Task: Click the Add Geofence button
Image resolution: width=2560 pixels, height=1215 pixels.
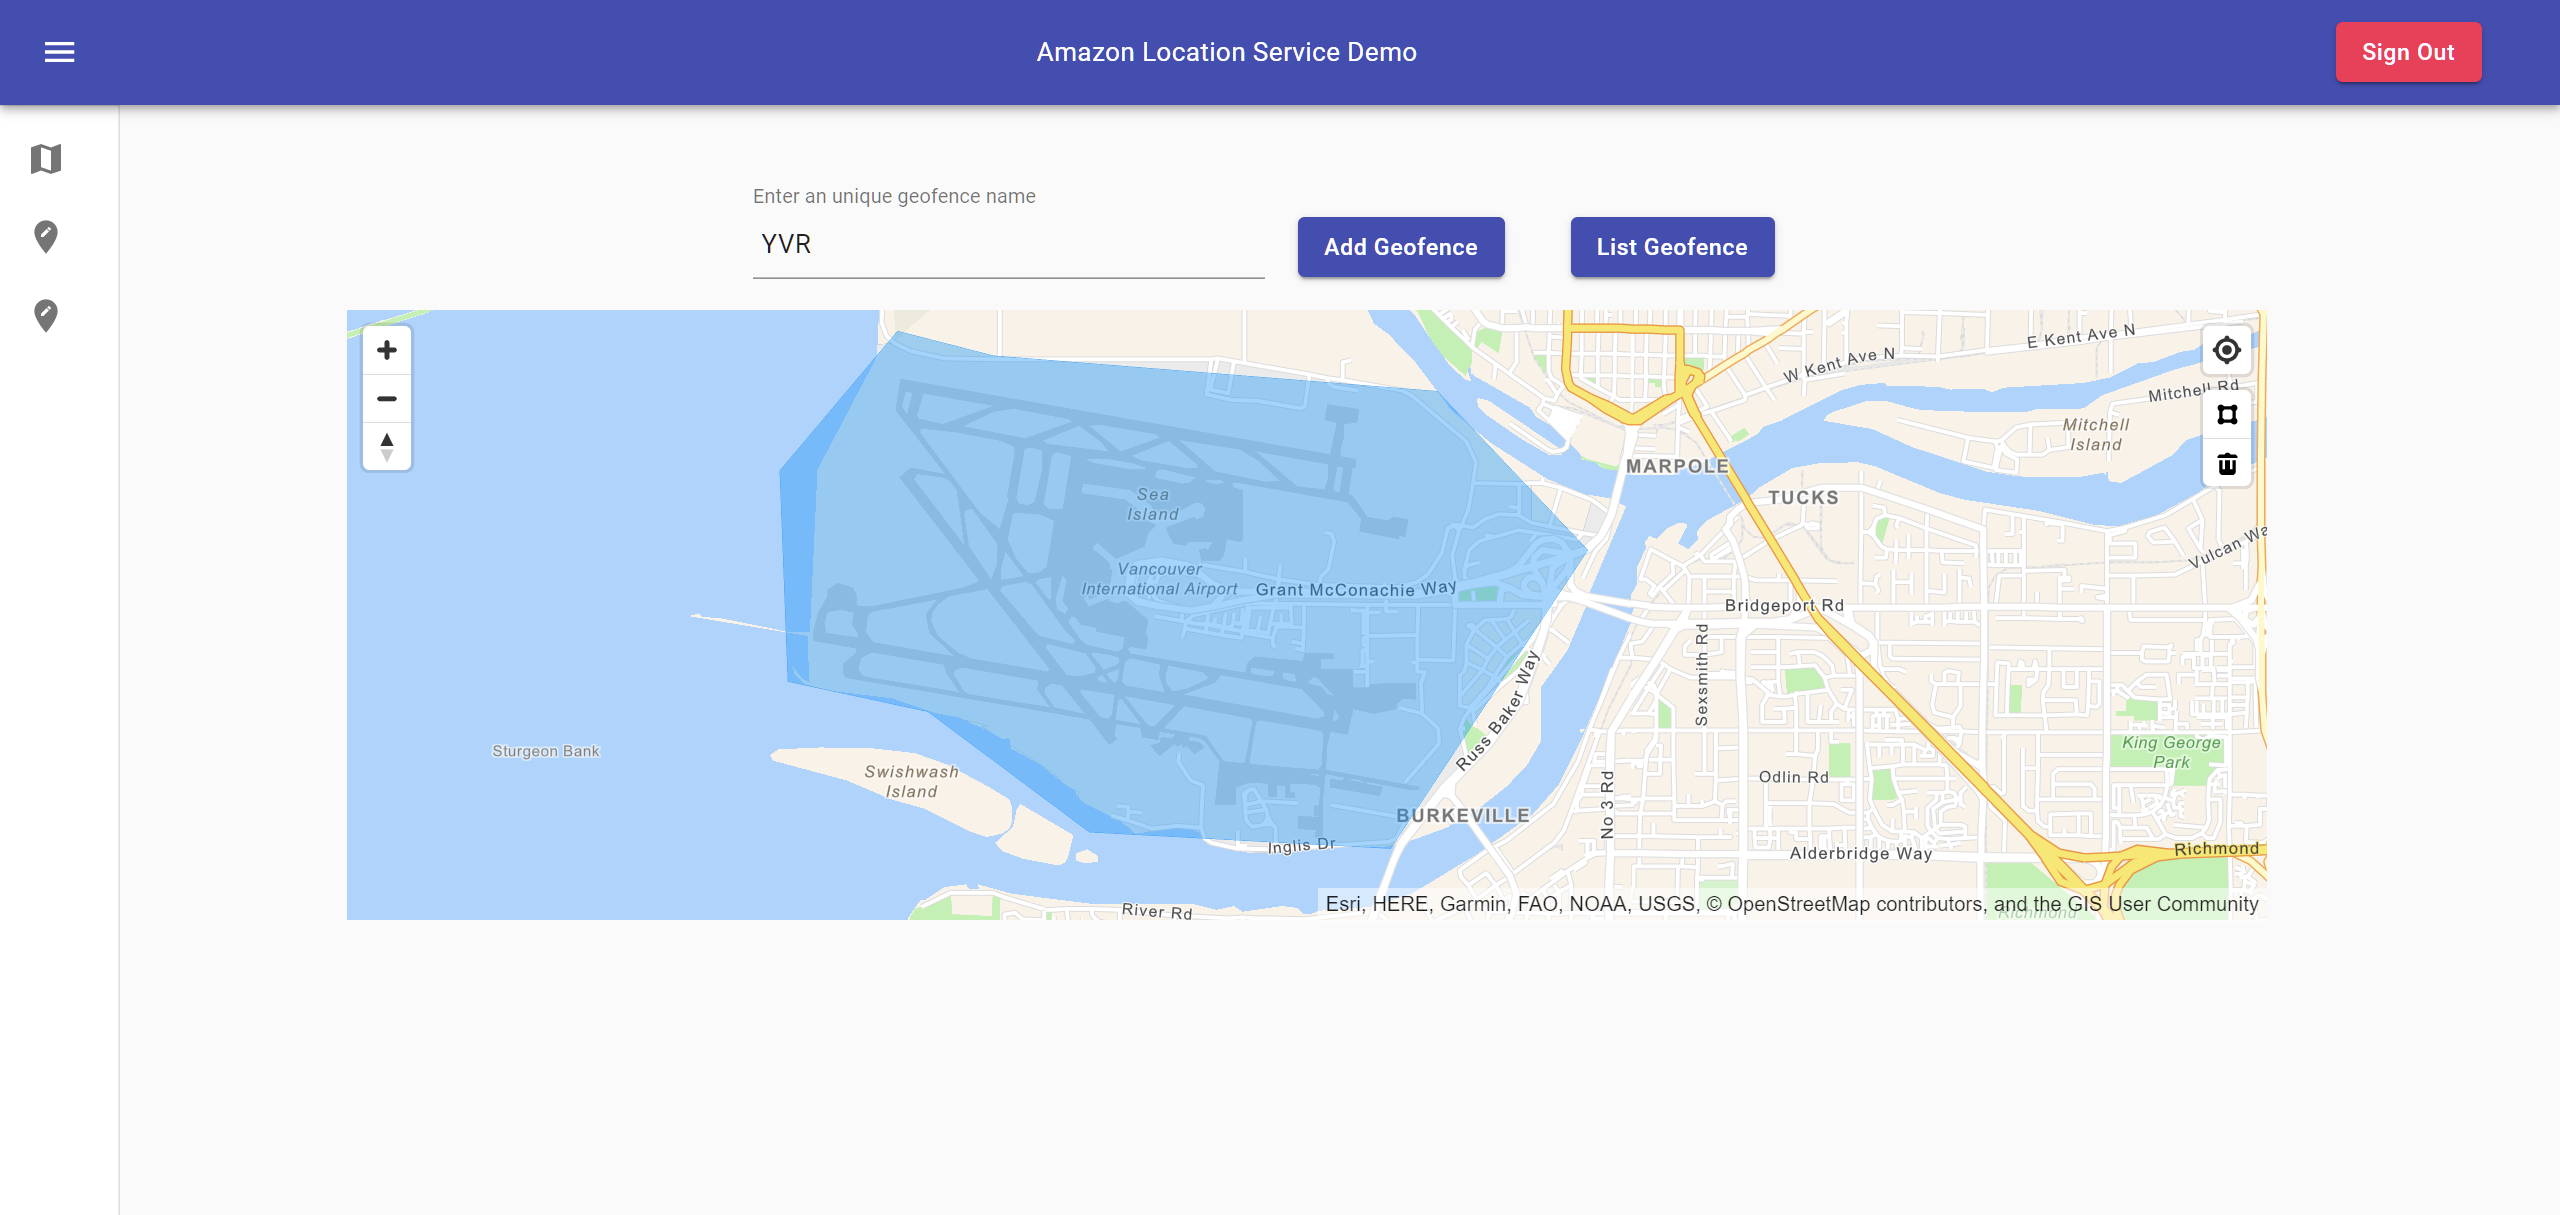Action: [x=1399, y=245]
